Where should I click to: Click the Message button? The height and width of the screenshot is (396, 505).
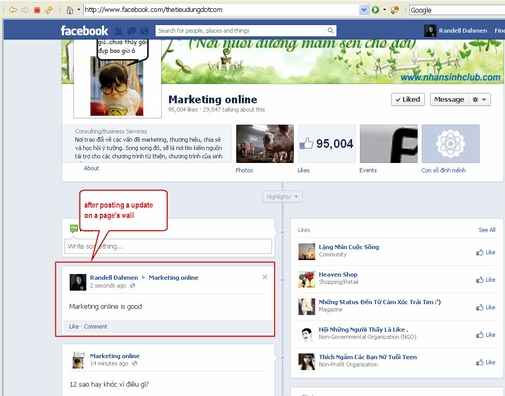[x=449, y=99]
